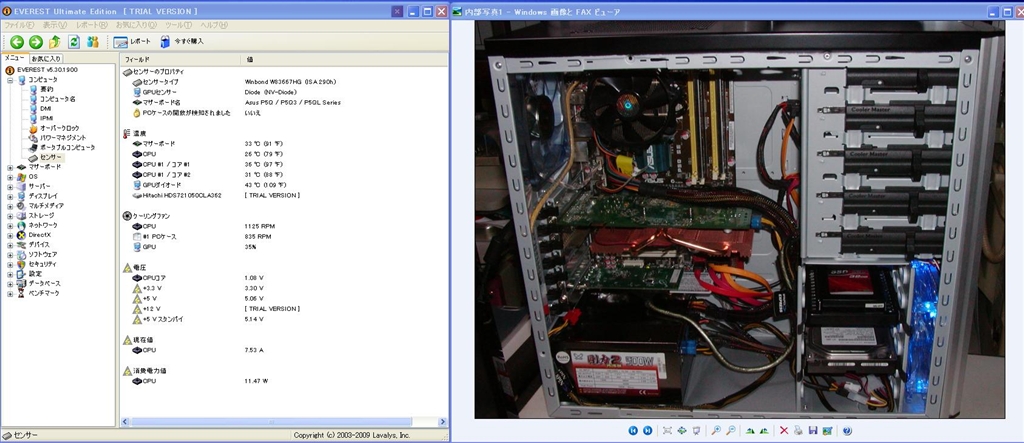This screenshot has width=1024, height=443.
Task: Select the DMI tree item
Action: pos(40,108)
